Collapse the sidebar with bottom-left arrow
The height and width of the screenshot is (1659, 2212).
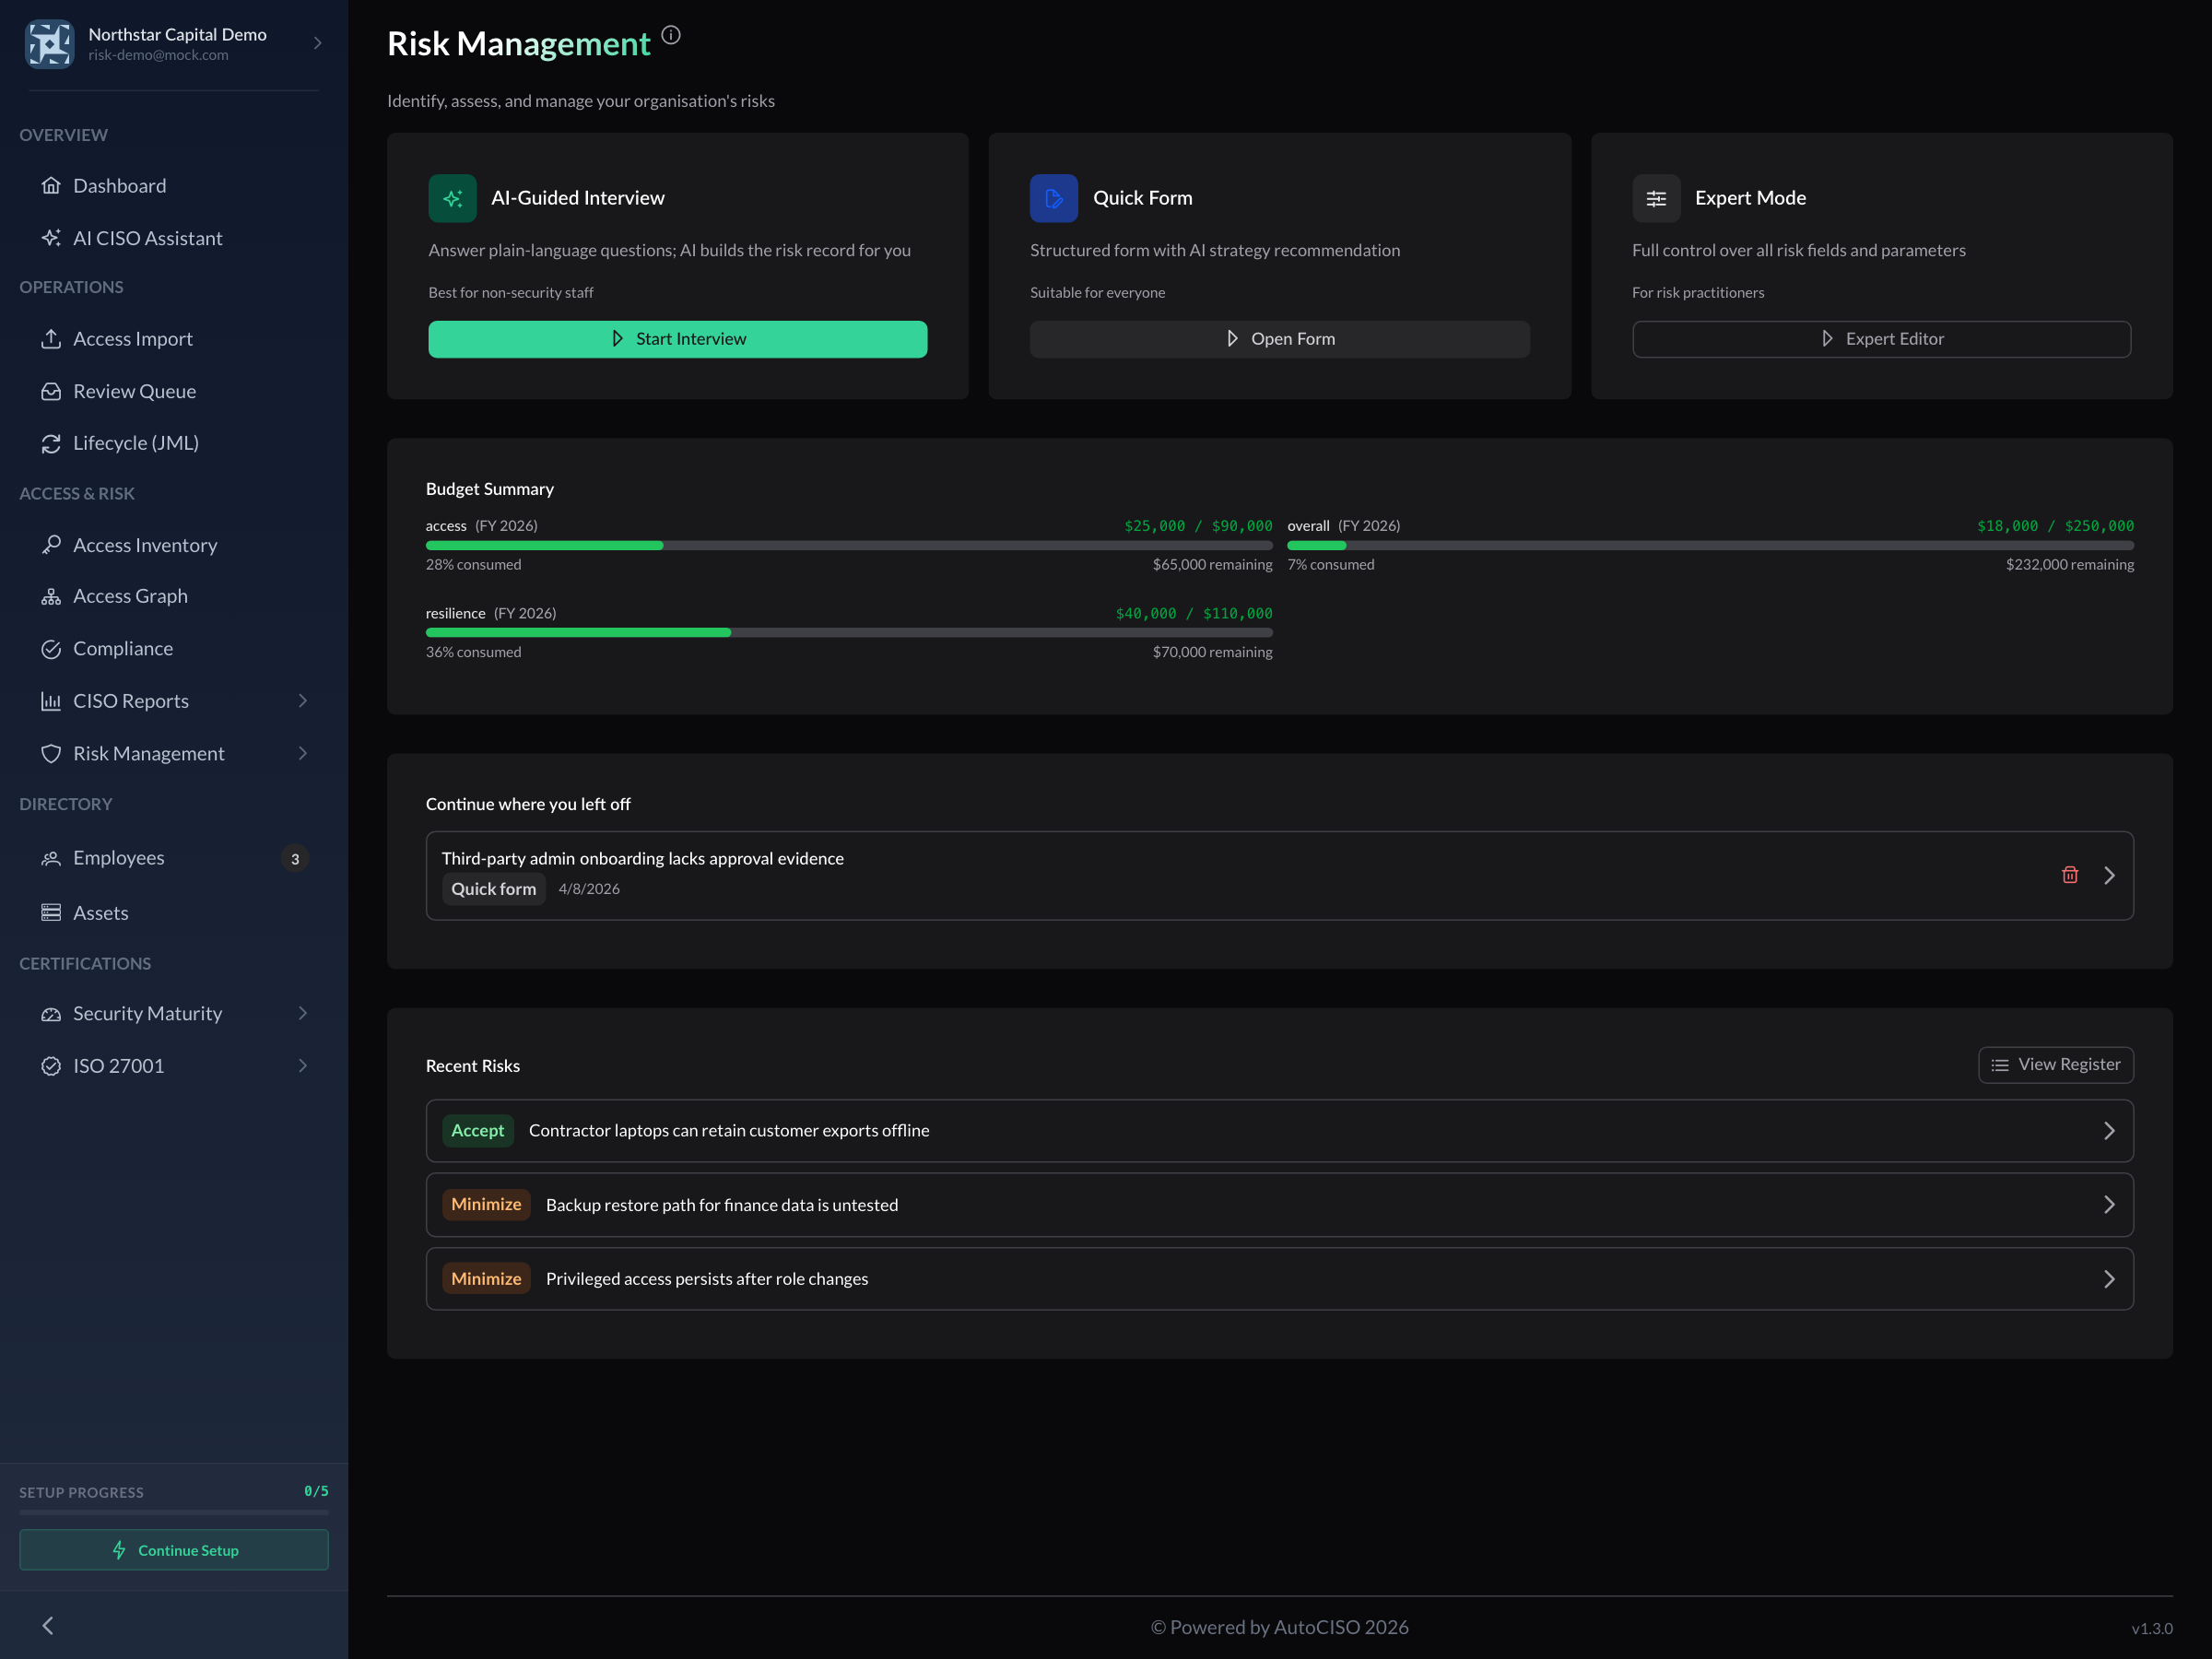(48, 1625)
